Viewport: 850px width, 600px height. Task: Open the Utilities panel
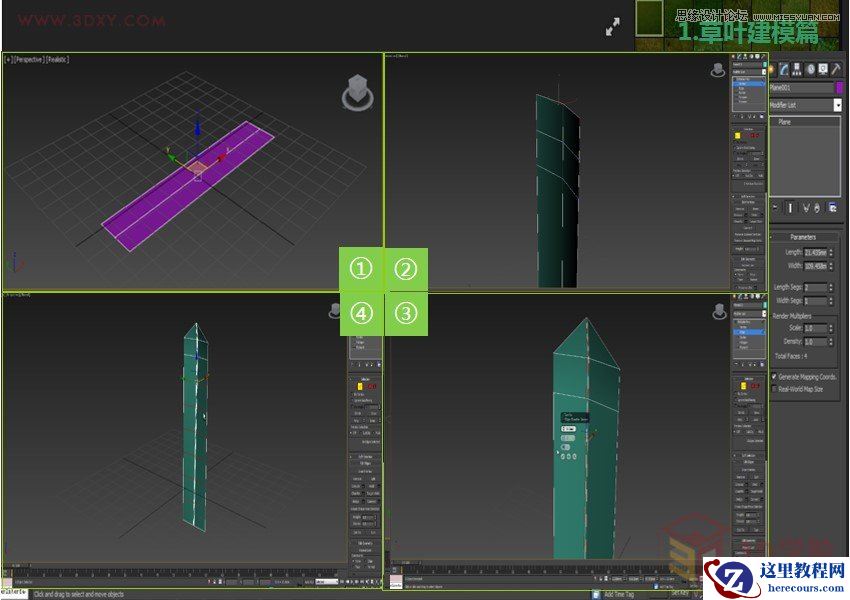tap(834, 67)
